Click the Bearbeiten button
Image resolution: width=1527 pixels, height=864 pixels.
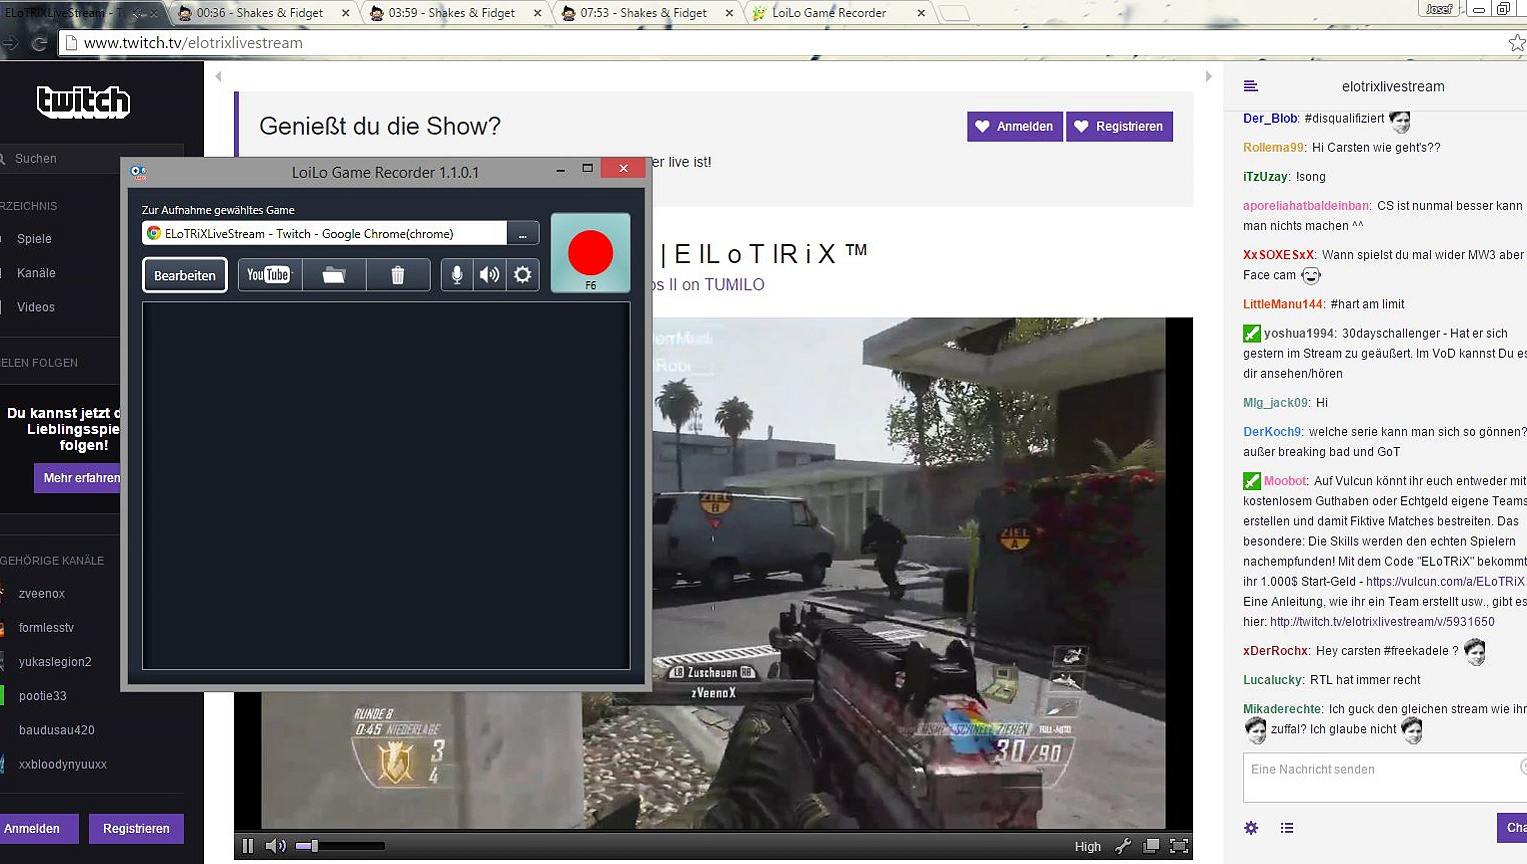(x=185, y=275)
